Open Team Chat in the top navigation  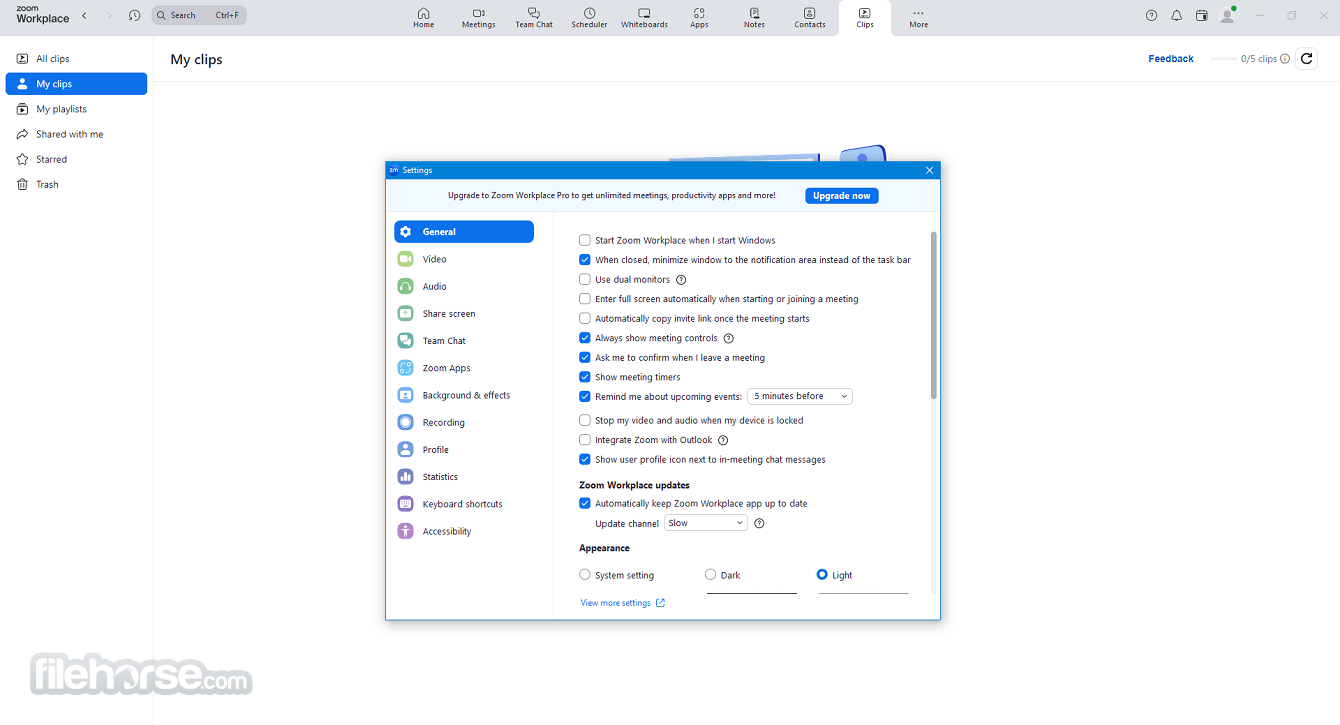pos(534,18)
